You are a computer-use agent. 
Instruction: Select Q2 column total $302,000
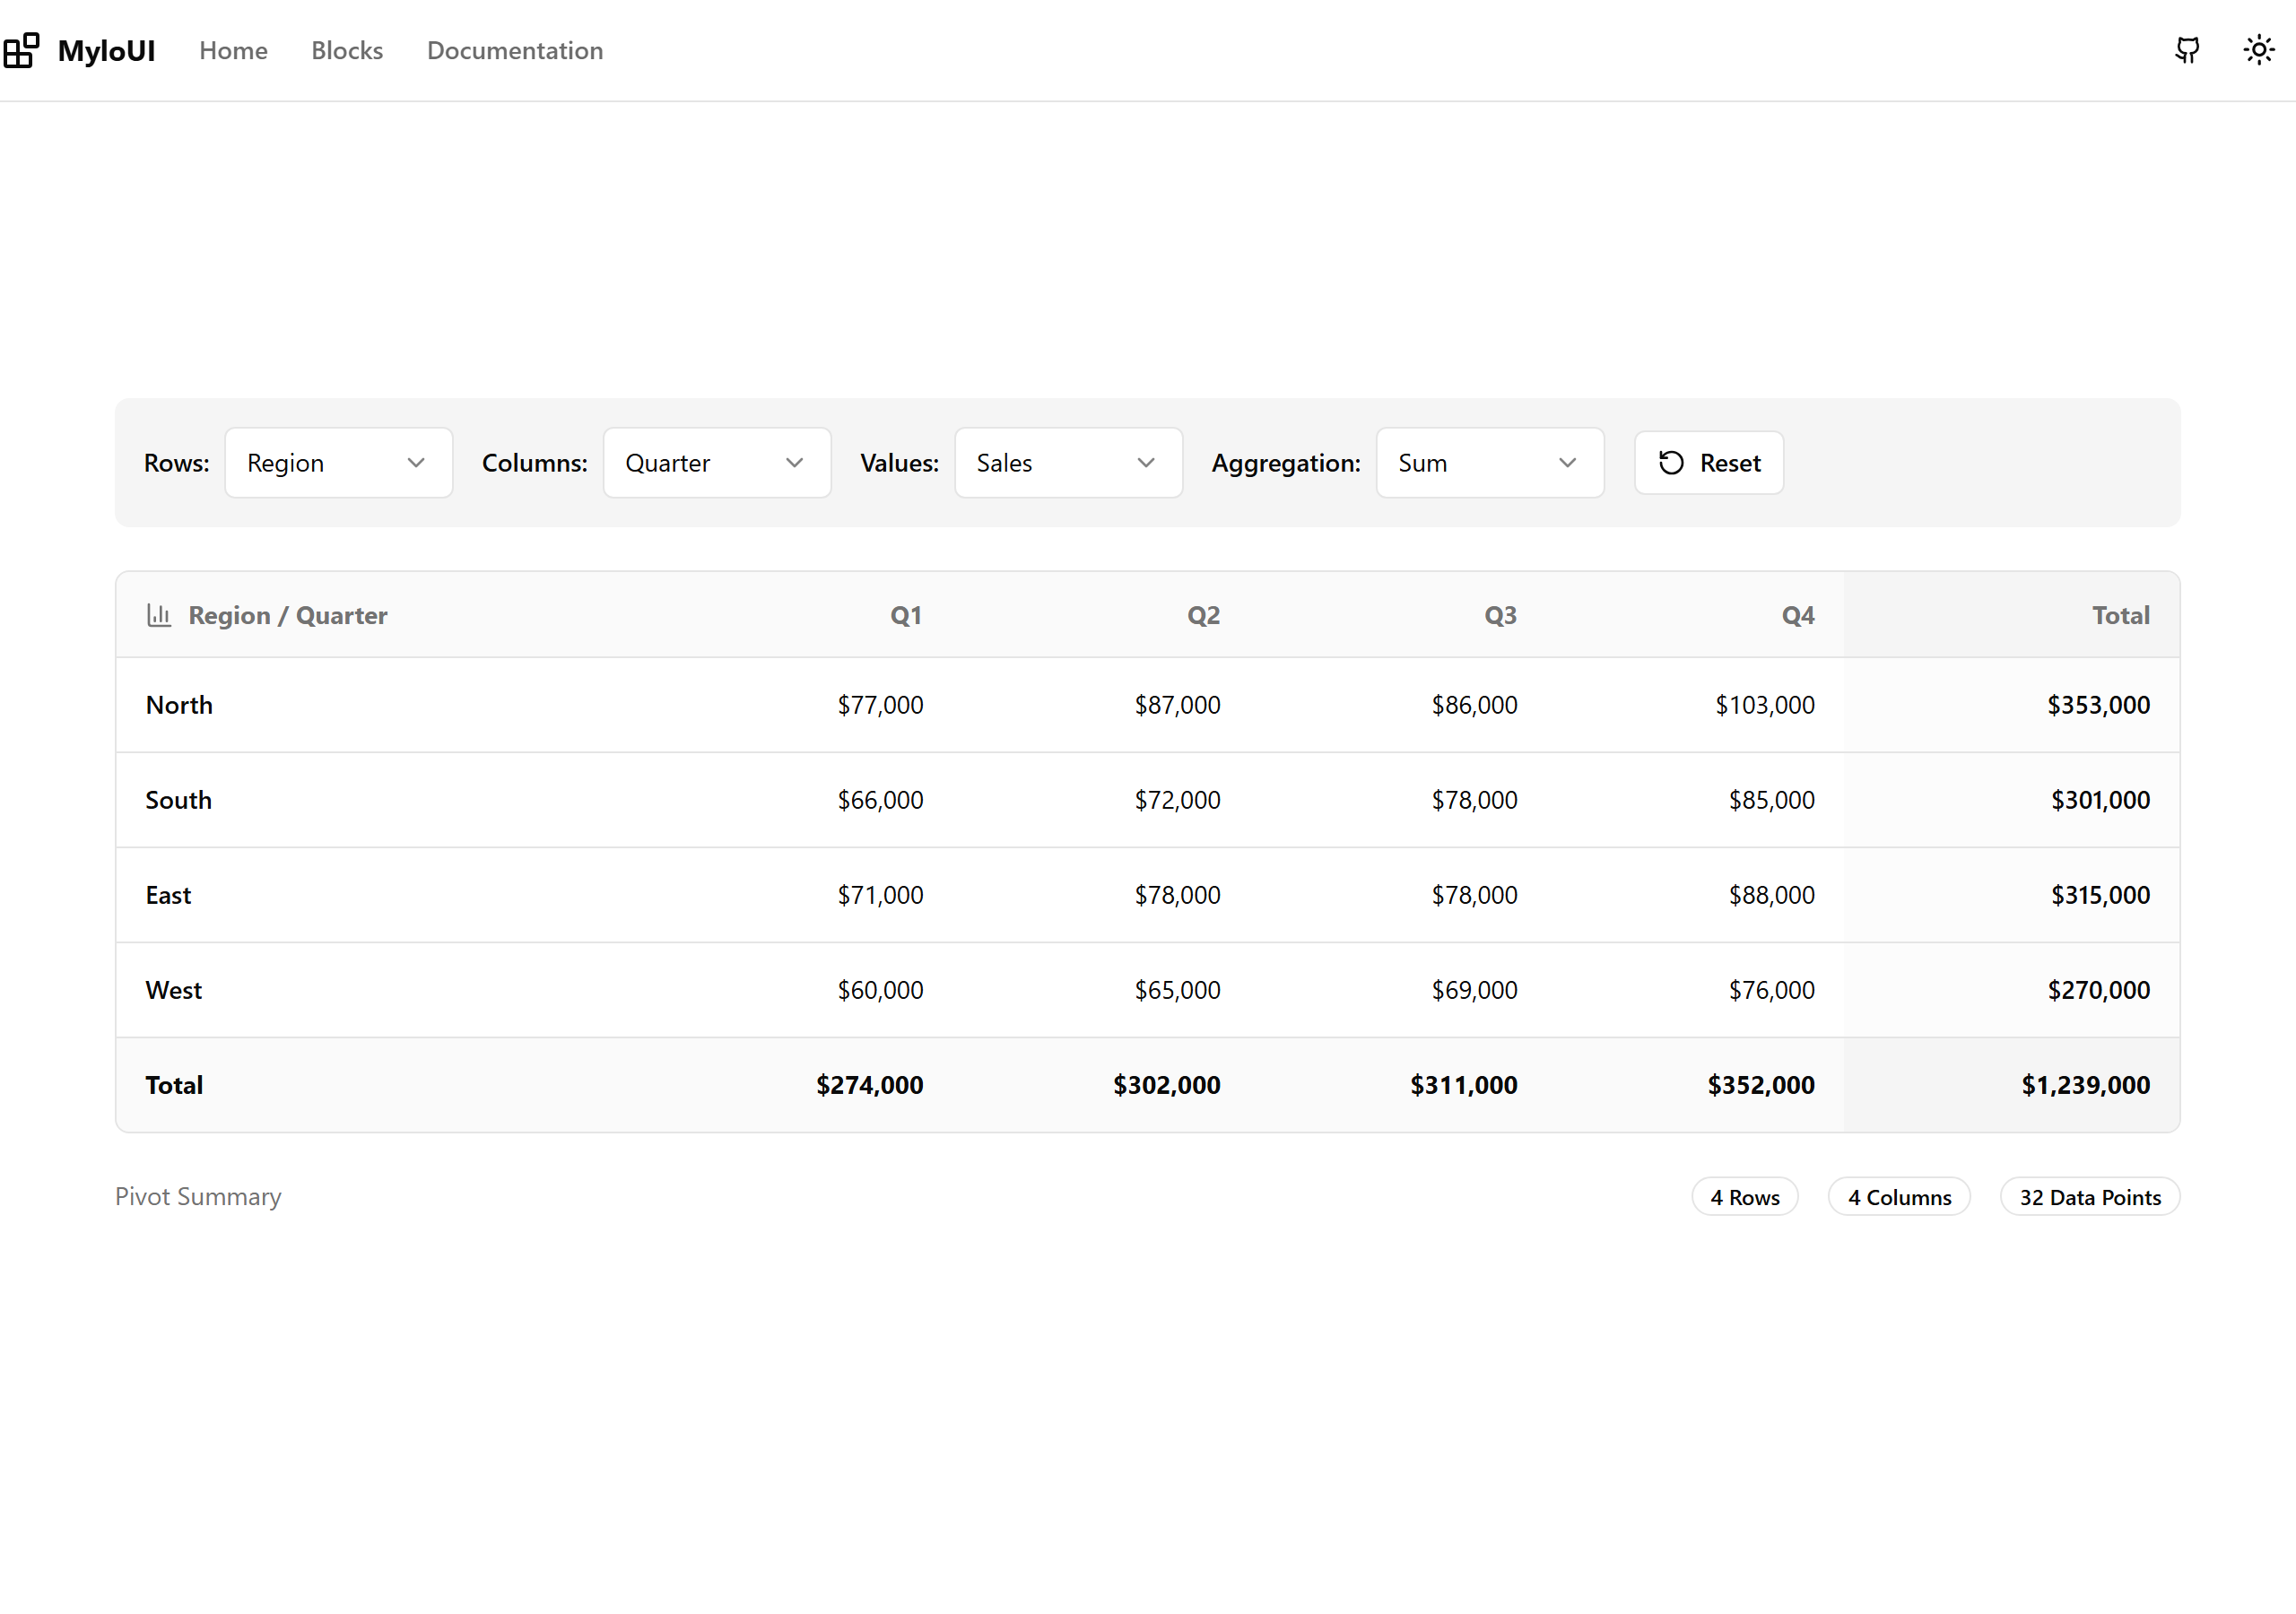click(1166, 1085)
